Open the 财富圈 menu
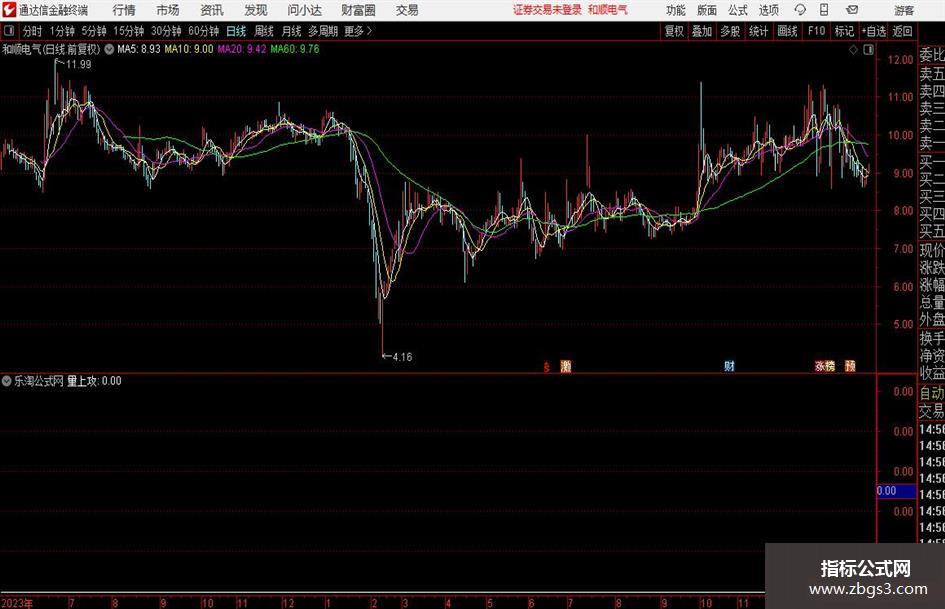The height and width of the screenshot is (609, 945). click(358, 10)
